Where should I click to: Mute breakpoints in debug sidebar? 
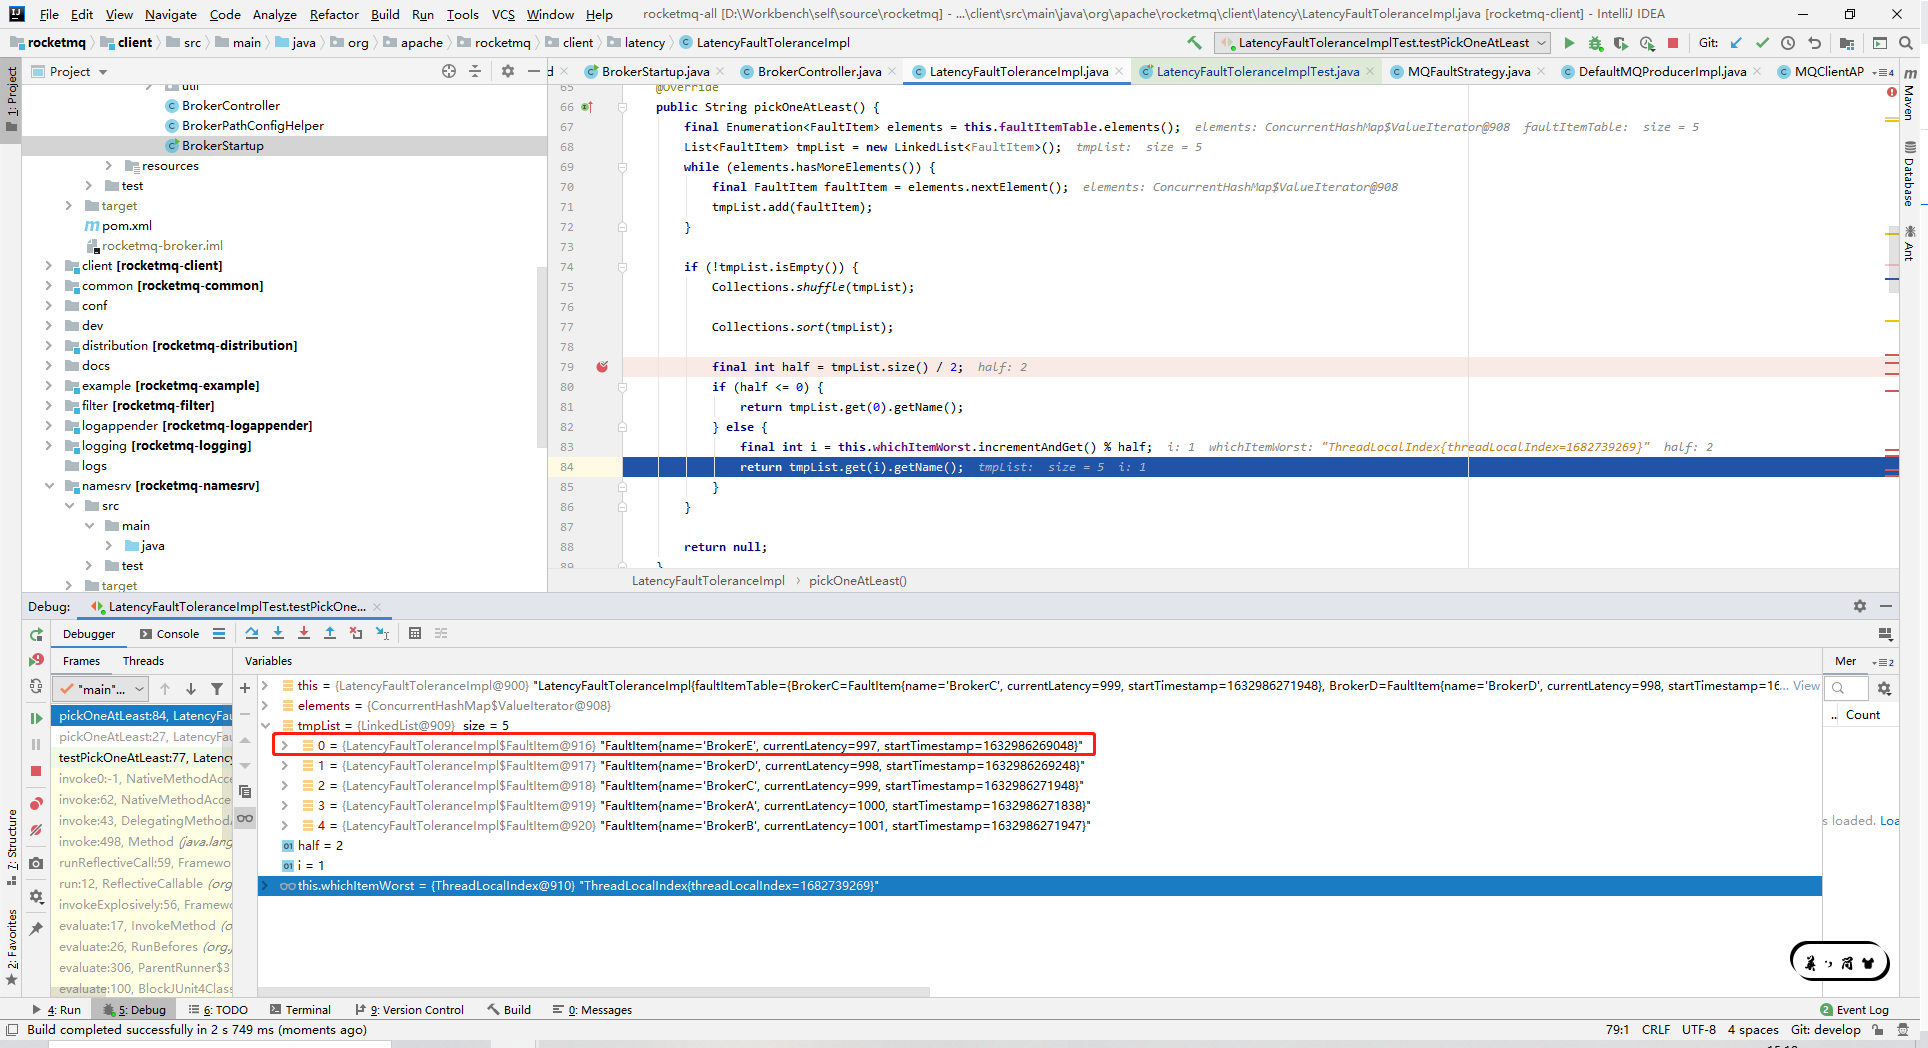click(36, 830)
